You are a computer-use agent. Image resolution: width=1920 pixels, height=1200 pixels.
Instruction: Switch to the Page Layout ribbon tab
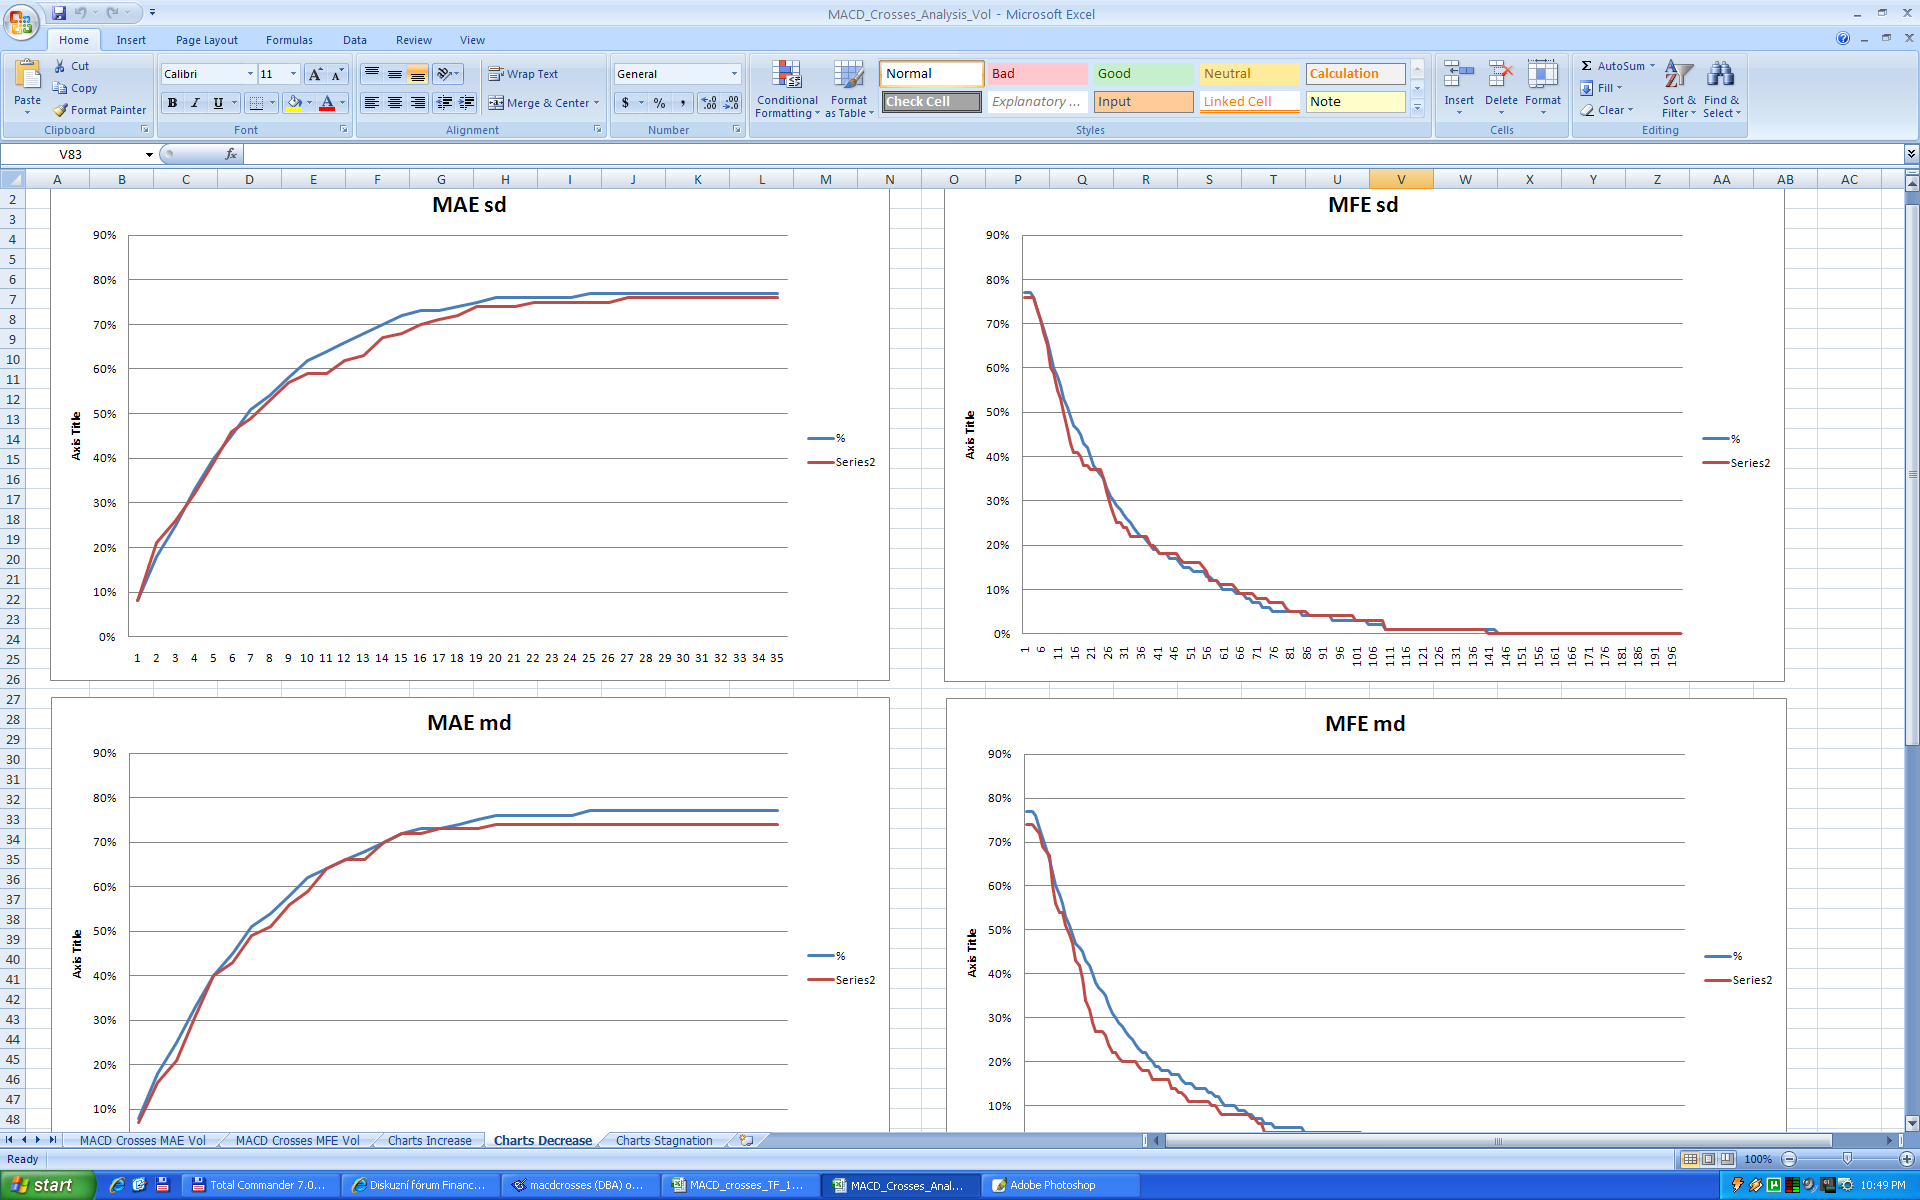click(x=206, y=40)
